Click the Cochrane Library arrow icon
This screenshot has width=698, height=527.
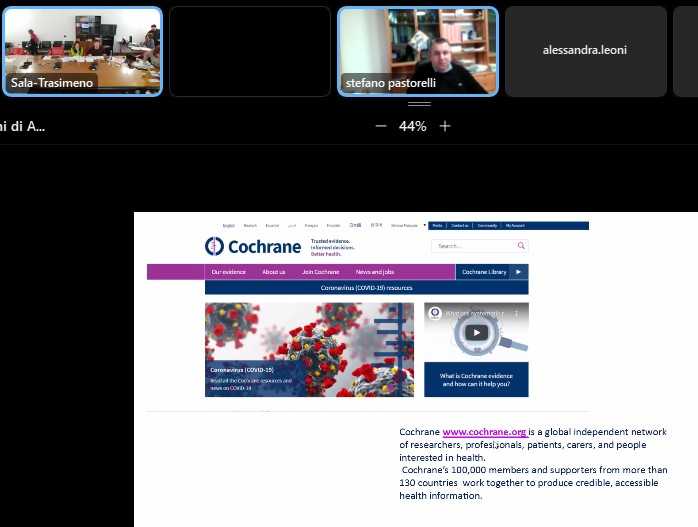[519, 272]
